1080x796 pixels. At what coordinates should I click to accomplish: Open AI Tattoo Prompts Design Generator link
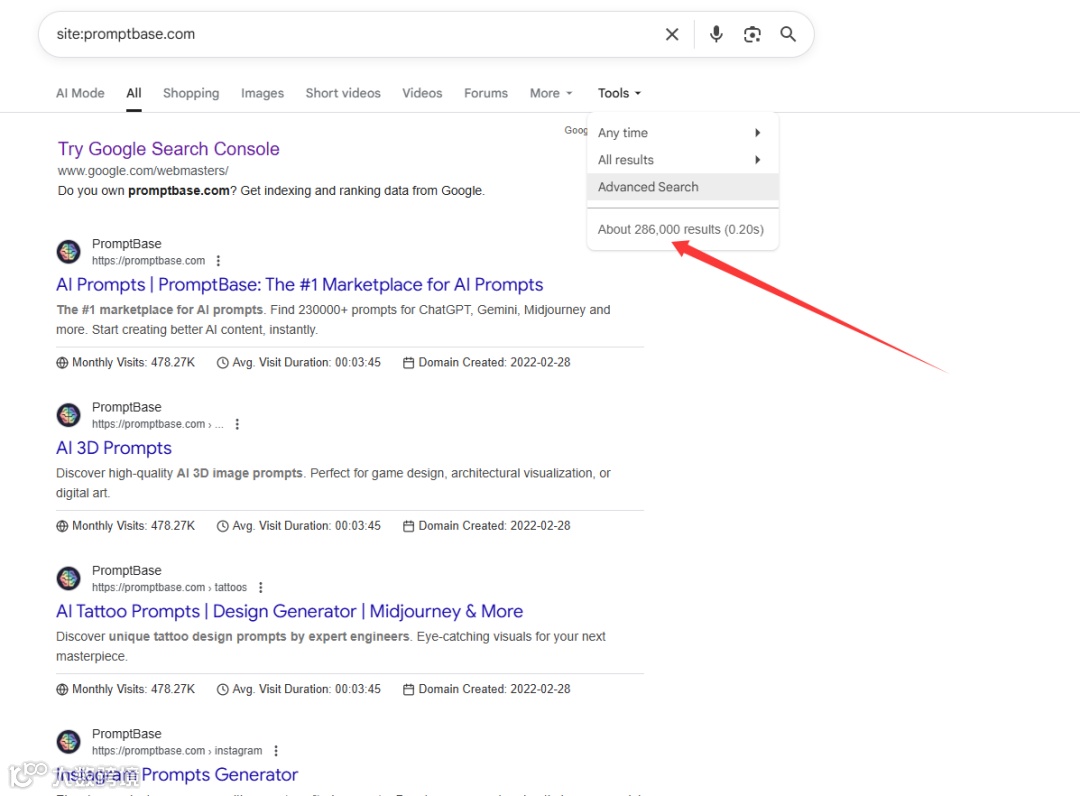click(x=289, y=611)
